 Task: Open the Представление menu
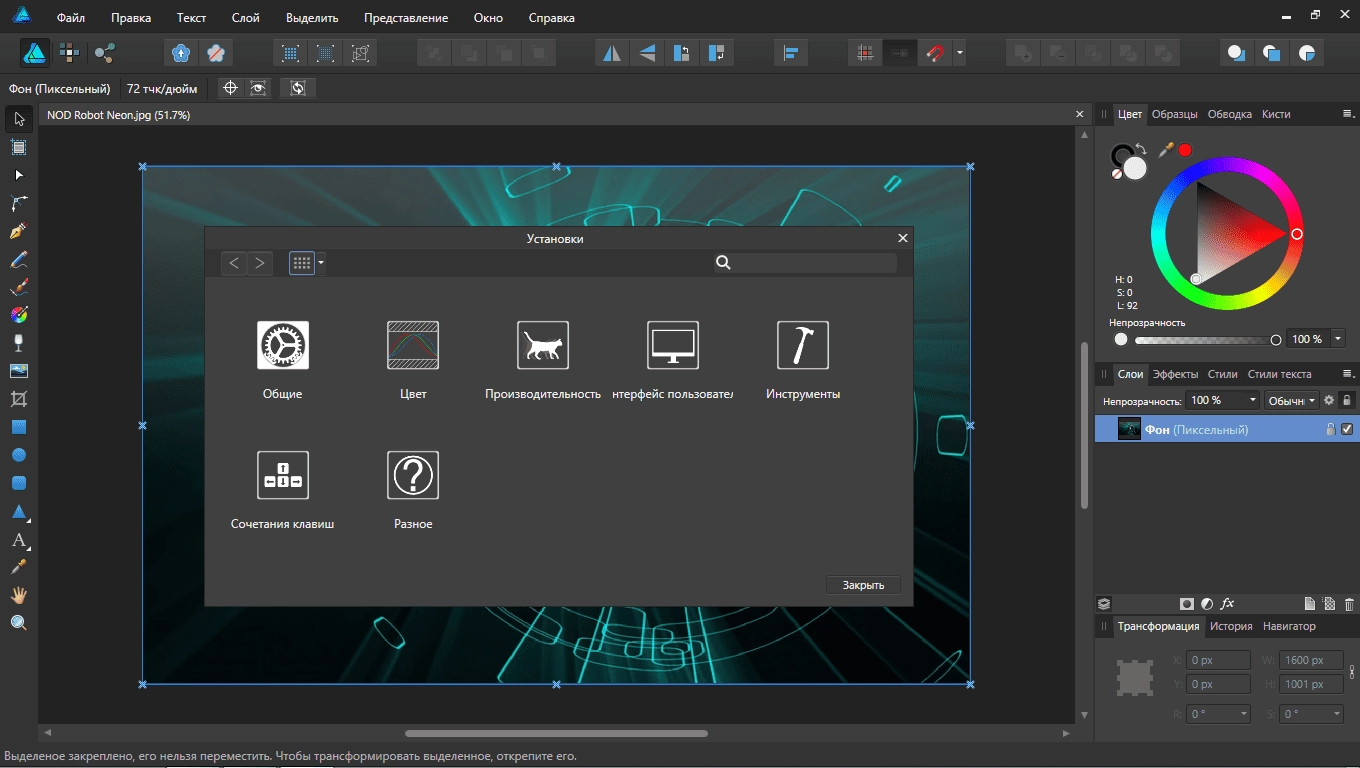point(406,18)
